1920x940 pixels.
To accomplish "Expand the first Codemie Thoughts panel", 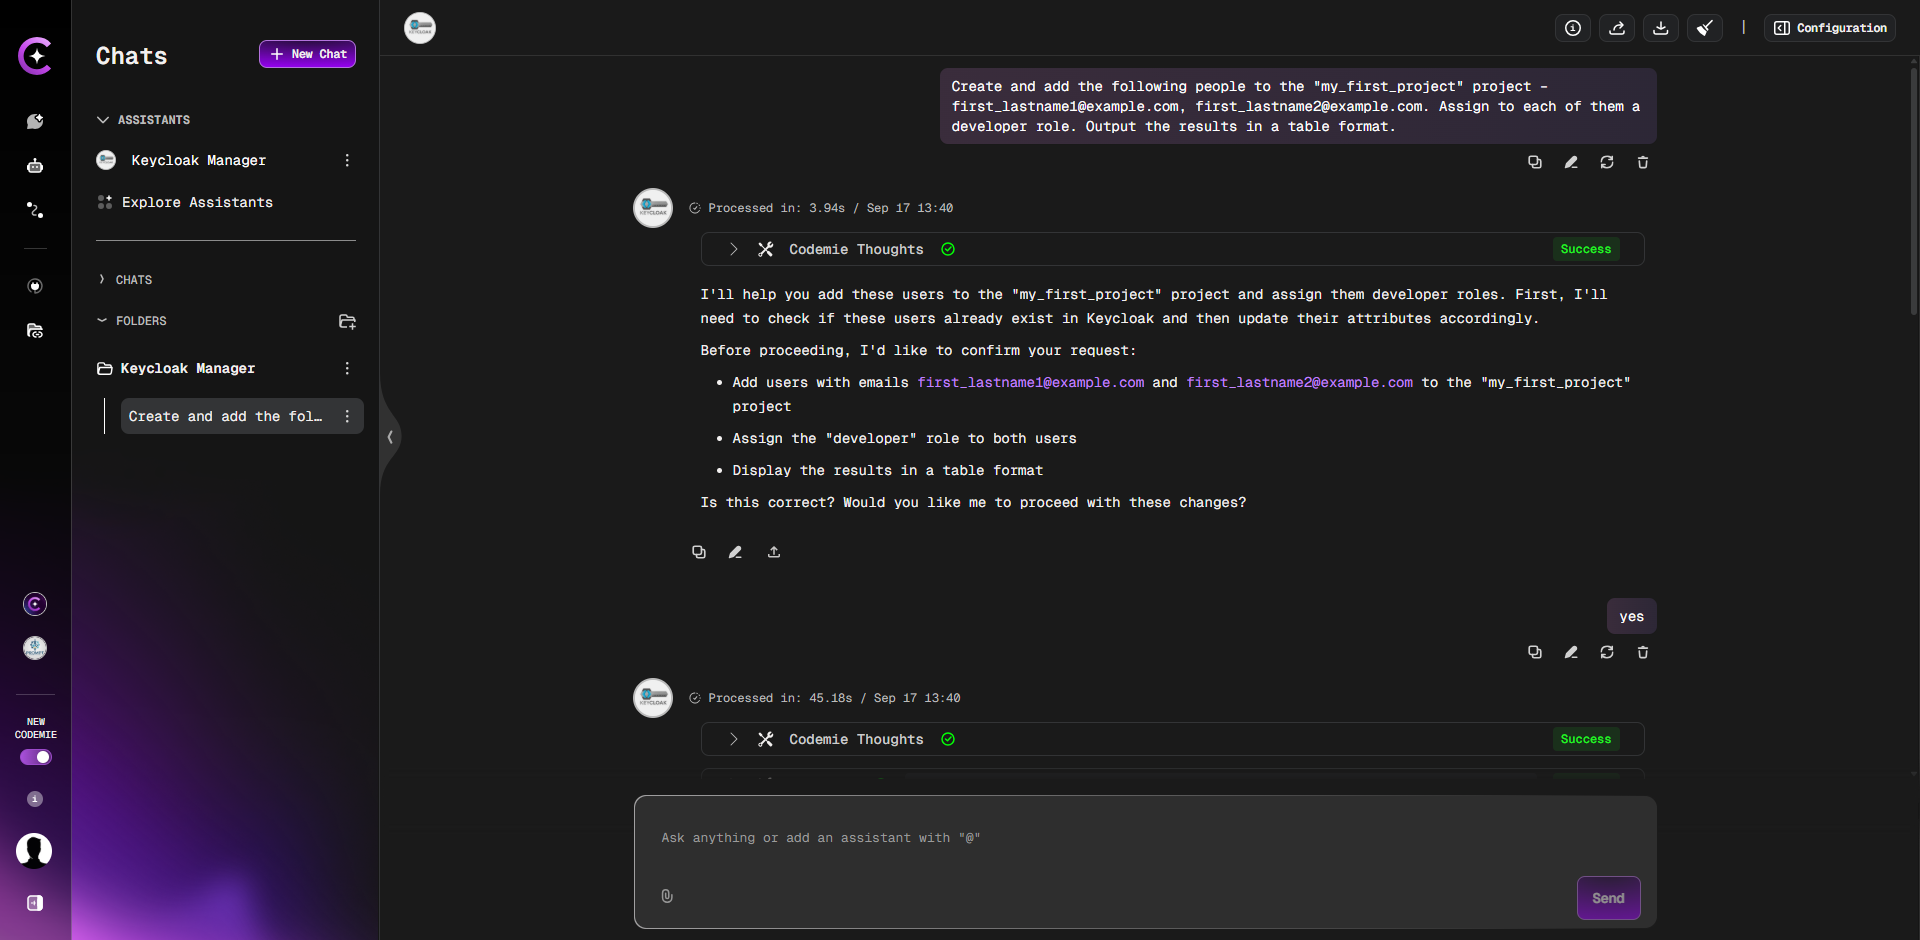I will (x=733, y=249).
